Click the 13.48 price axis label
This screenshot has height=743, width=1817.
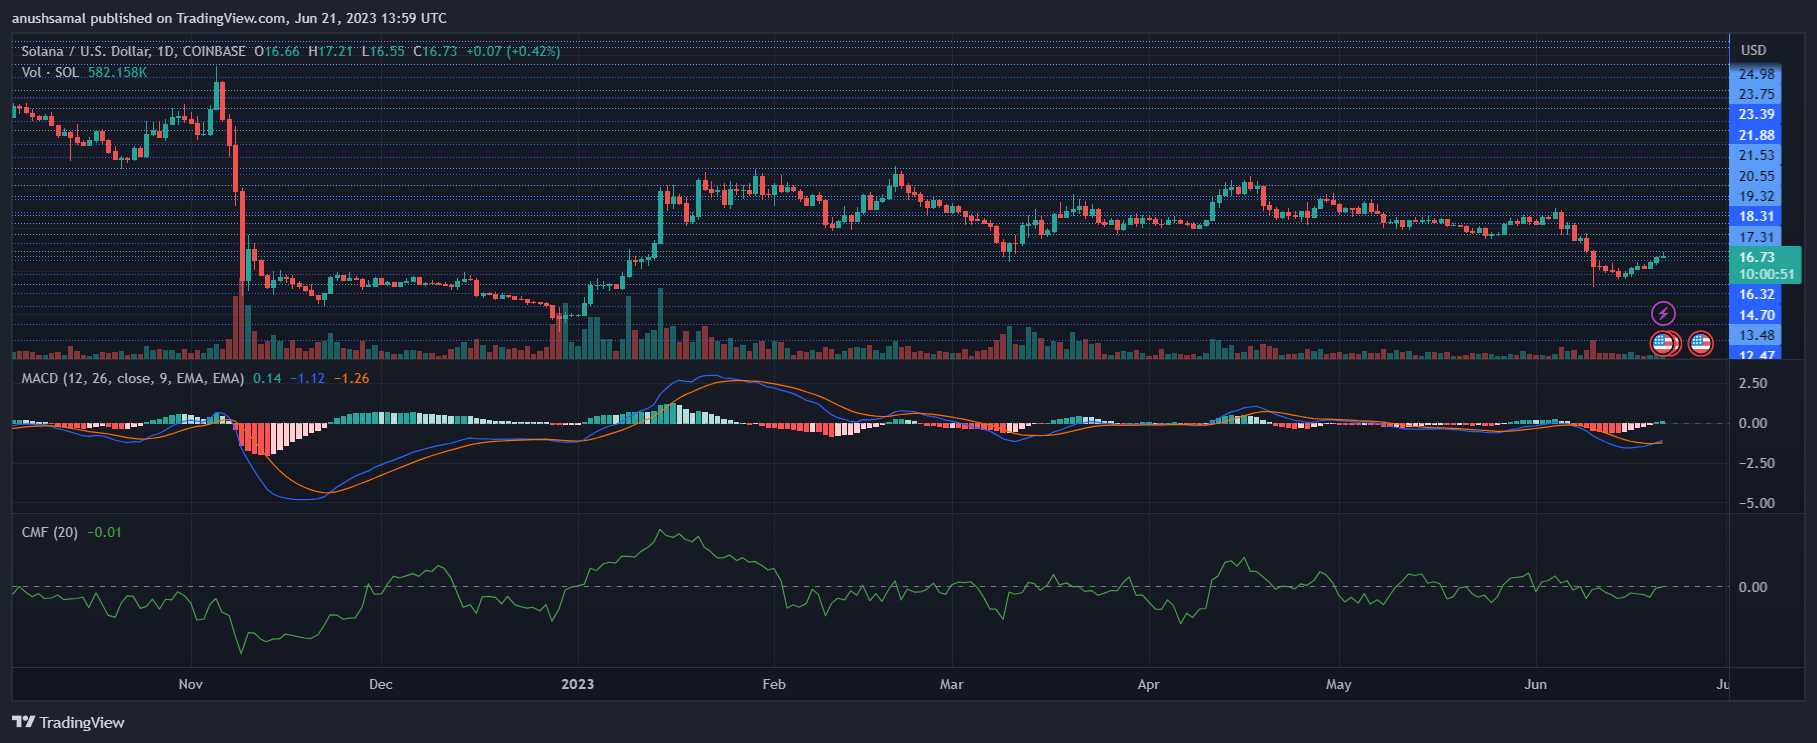click(x=1757, y=335)
